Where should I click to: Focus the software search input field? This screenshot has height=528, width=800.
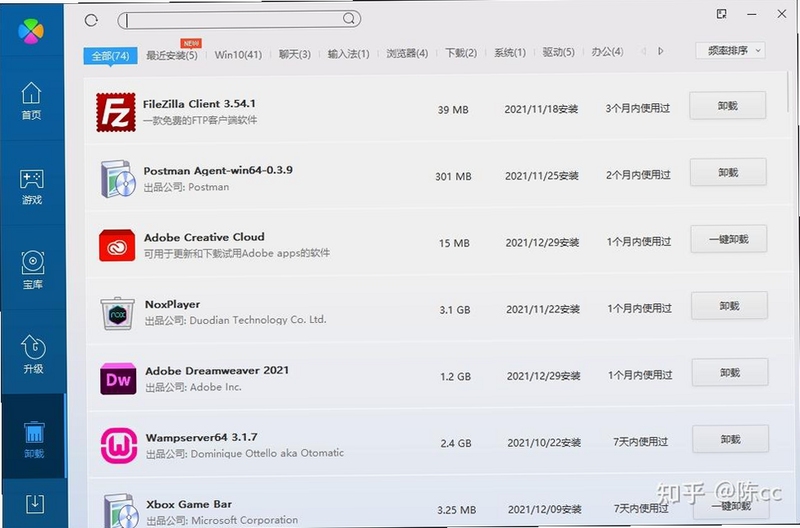(239, 19)
